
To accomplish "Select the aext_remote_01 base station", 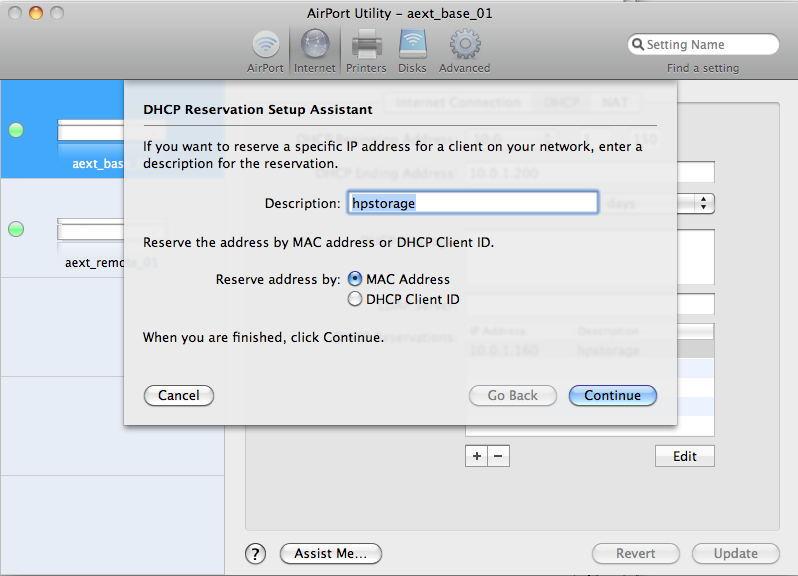I will (62, 228).
